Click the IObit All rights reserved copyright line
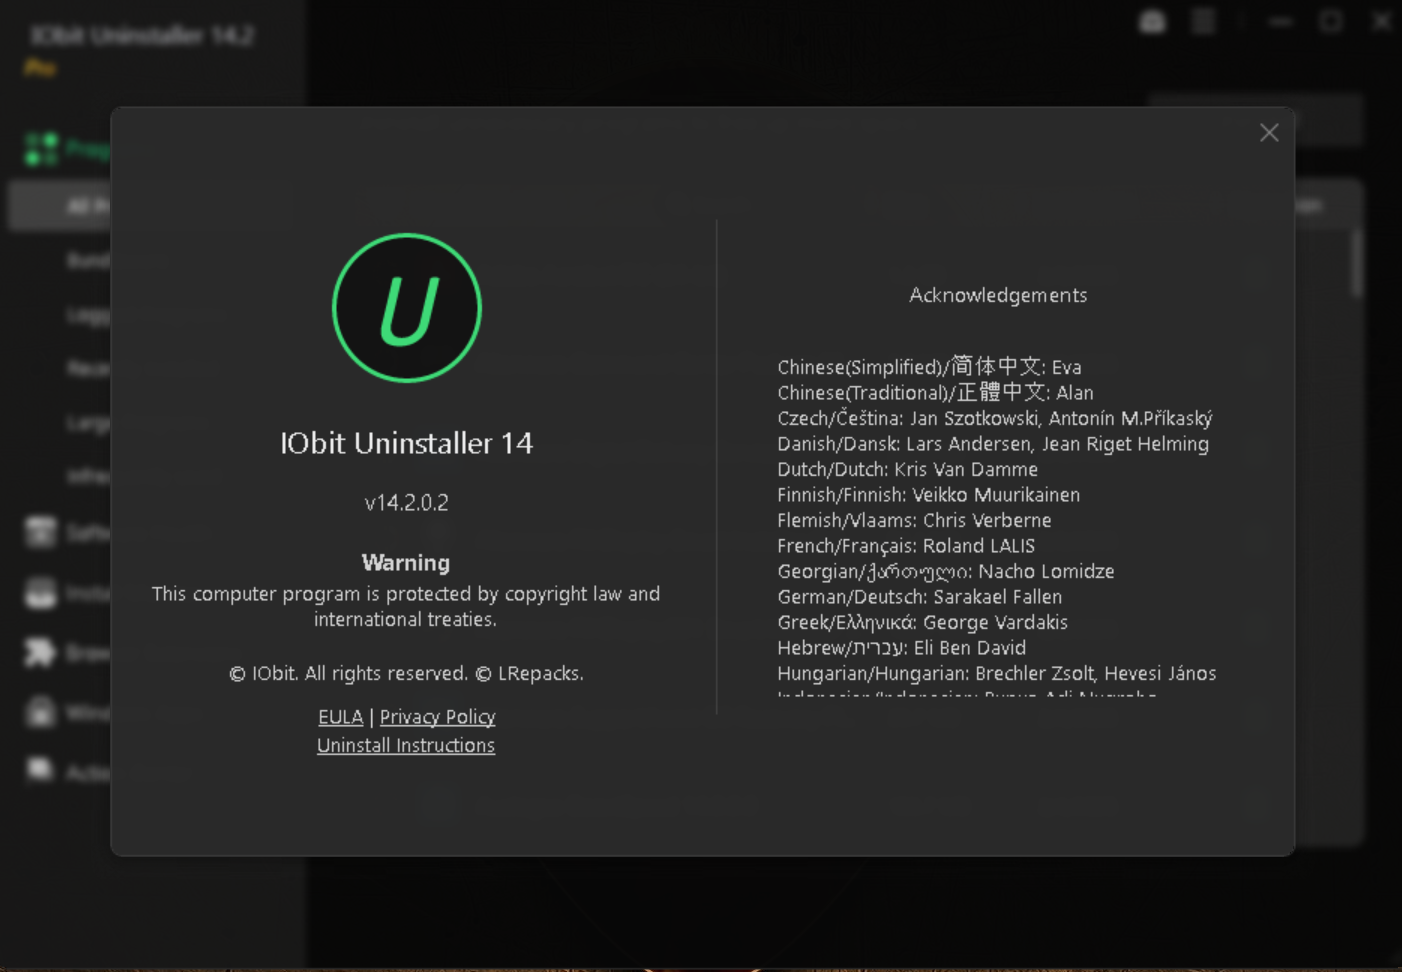Viewport: 1402px width, 972px height. 406,673
